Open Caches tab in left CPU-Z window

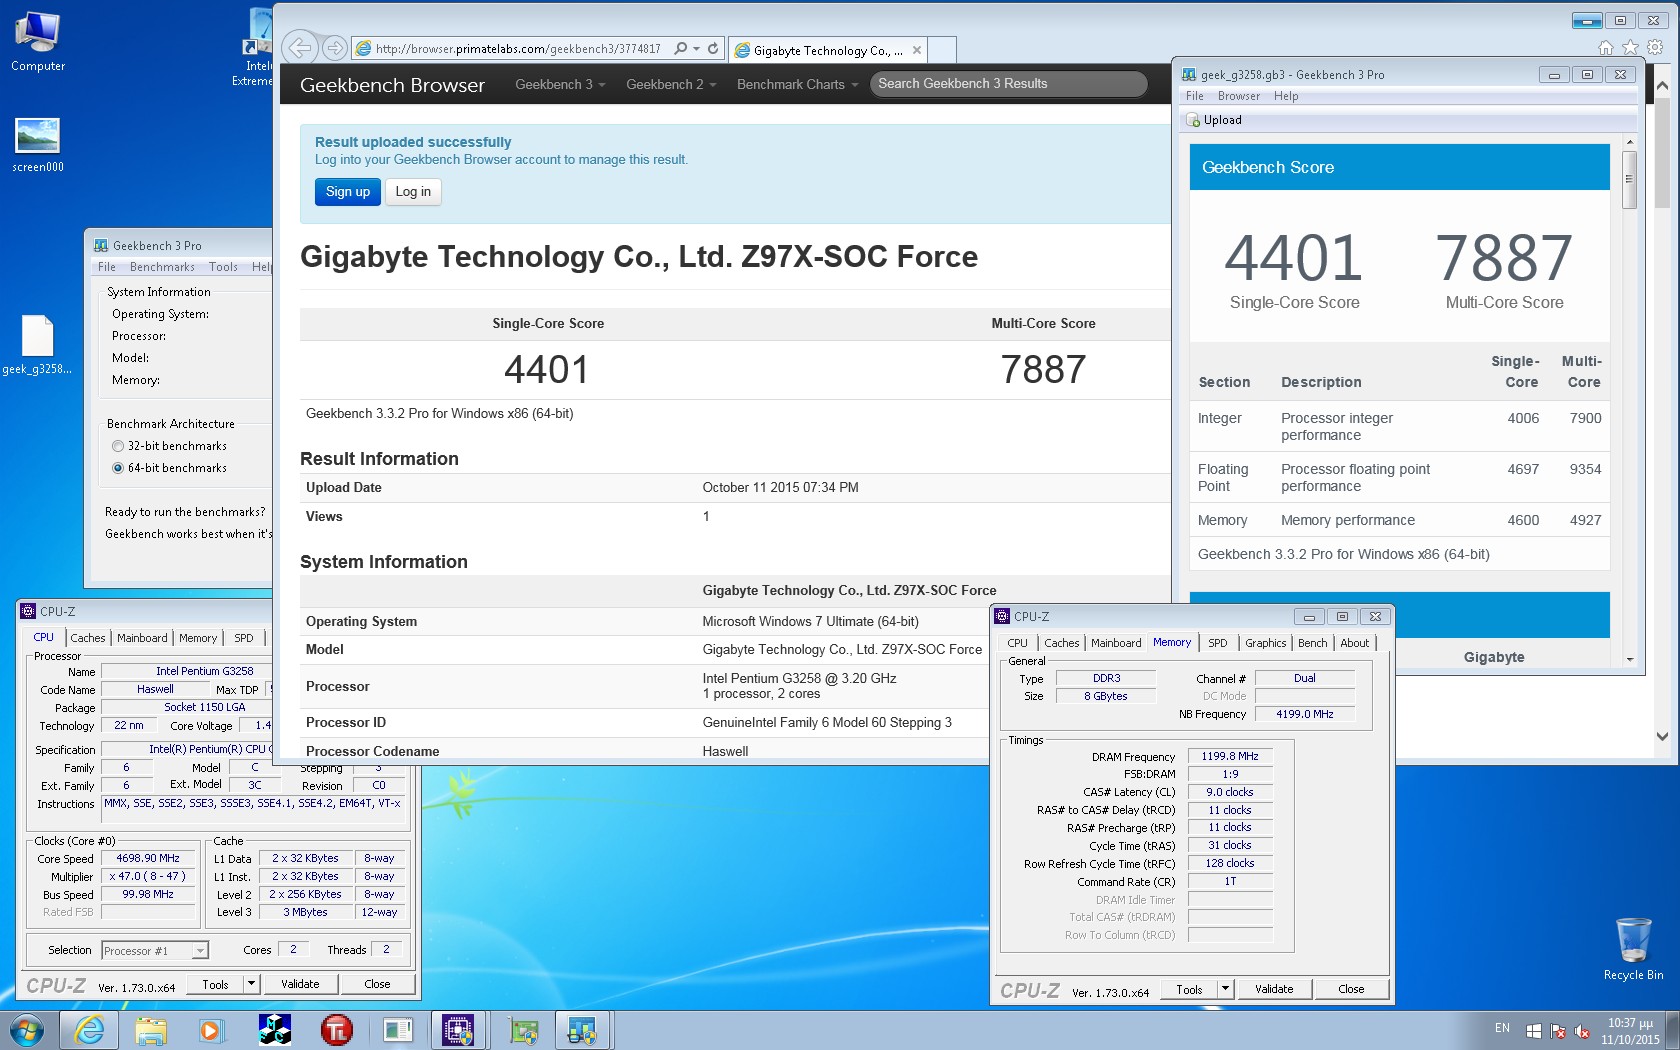[x=87, y=638]
